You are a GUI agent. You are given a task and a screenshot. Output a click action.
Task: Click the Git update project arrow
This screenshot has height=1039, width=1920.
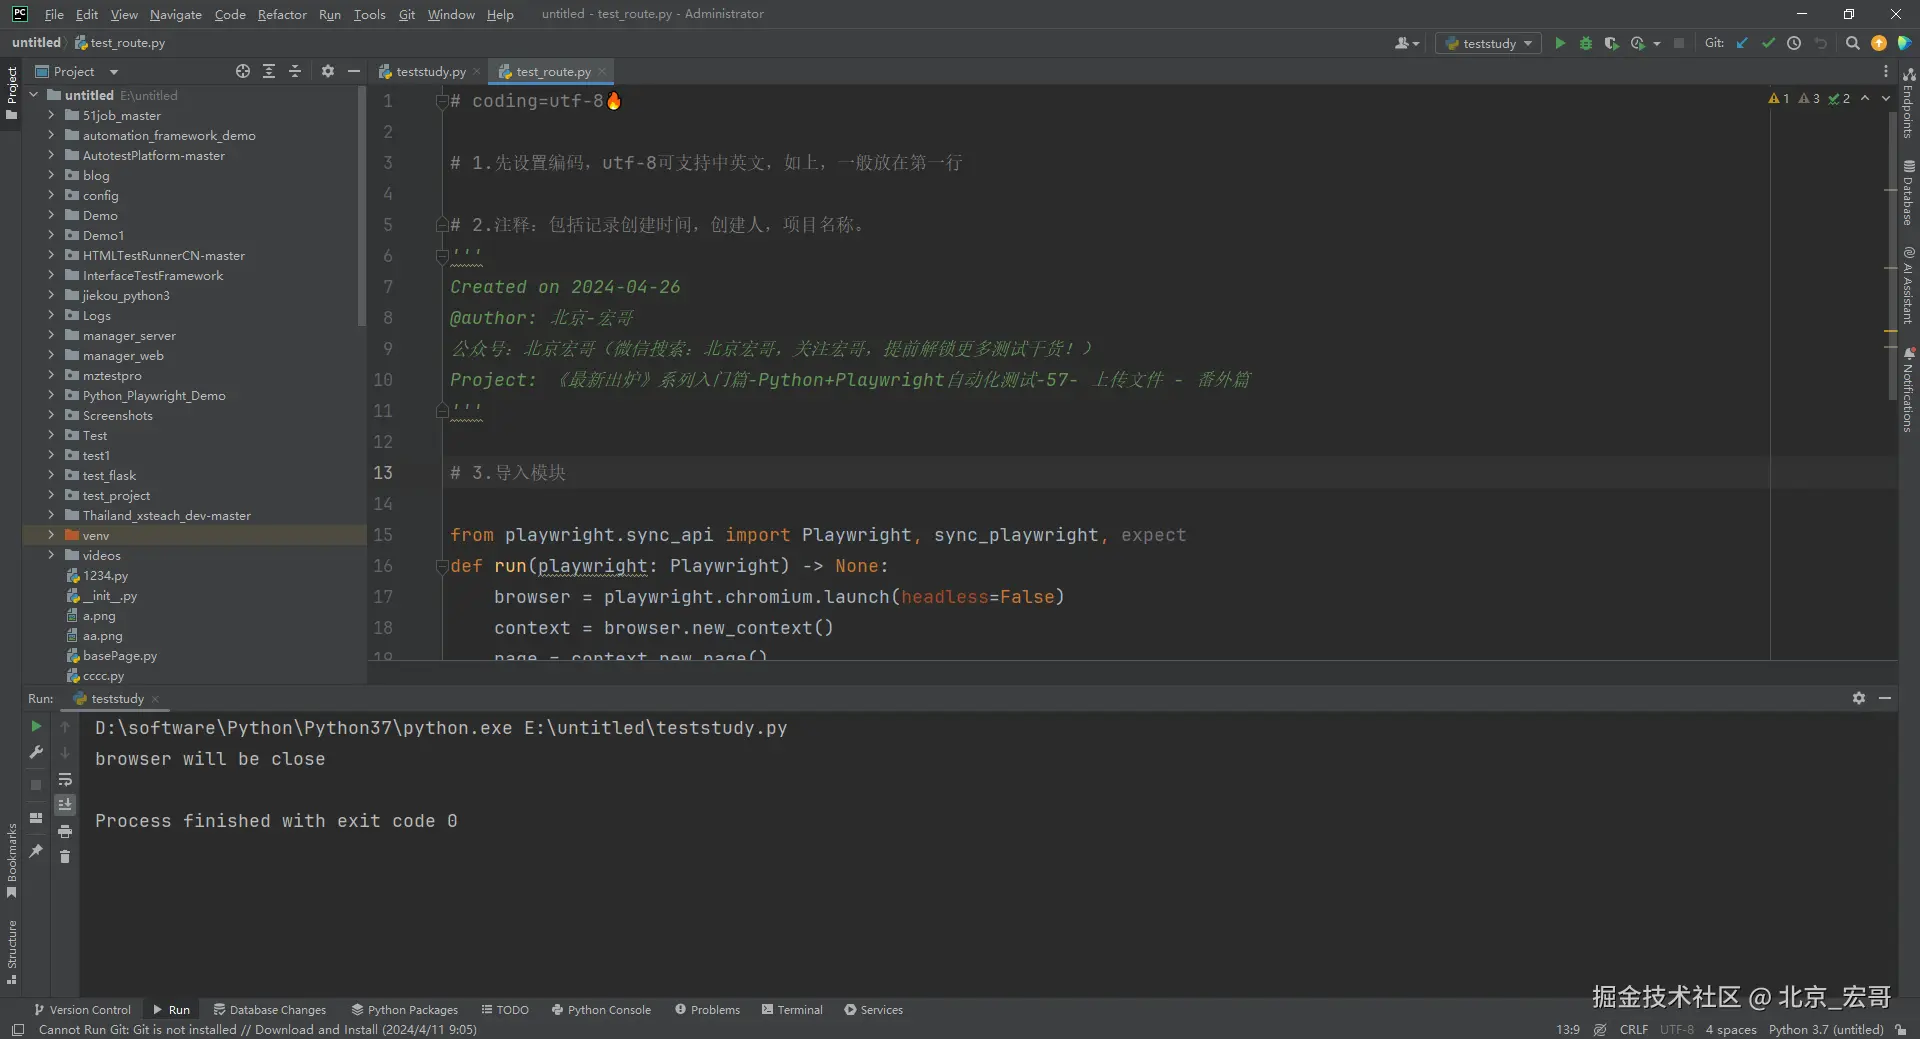(x=1742, y=43)
